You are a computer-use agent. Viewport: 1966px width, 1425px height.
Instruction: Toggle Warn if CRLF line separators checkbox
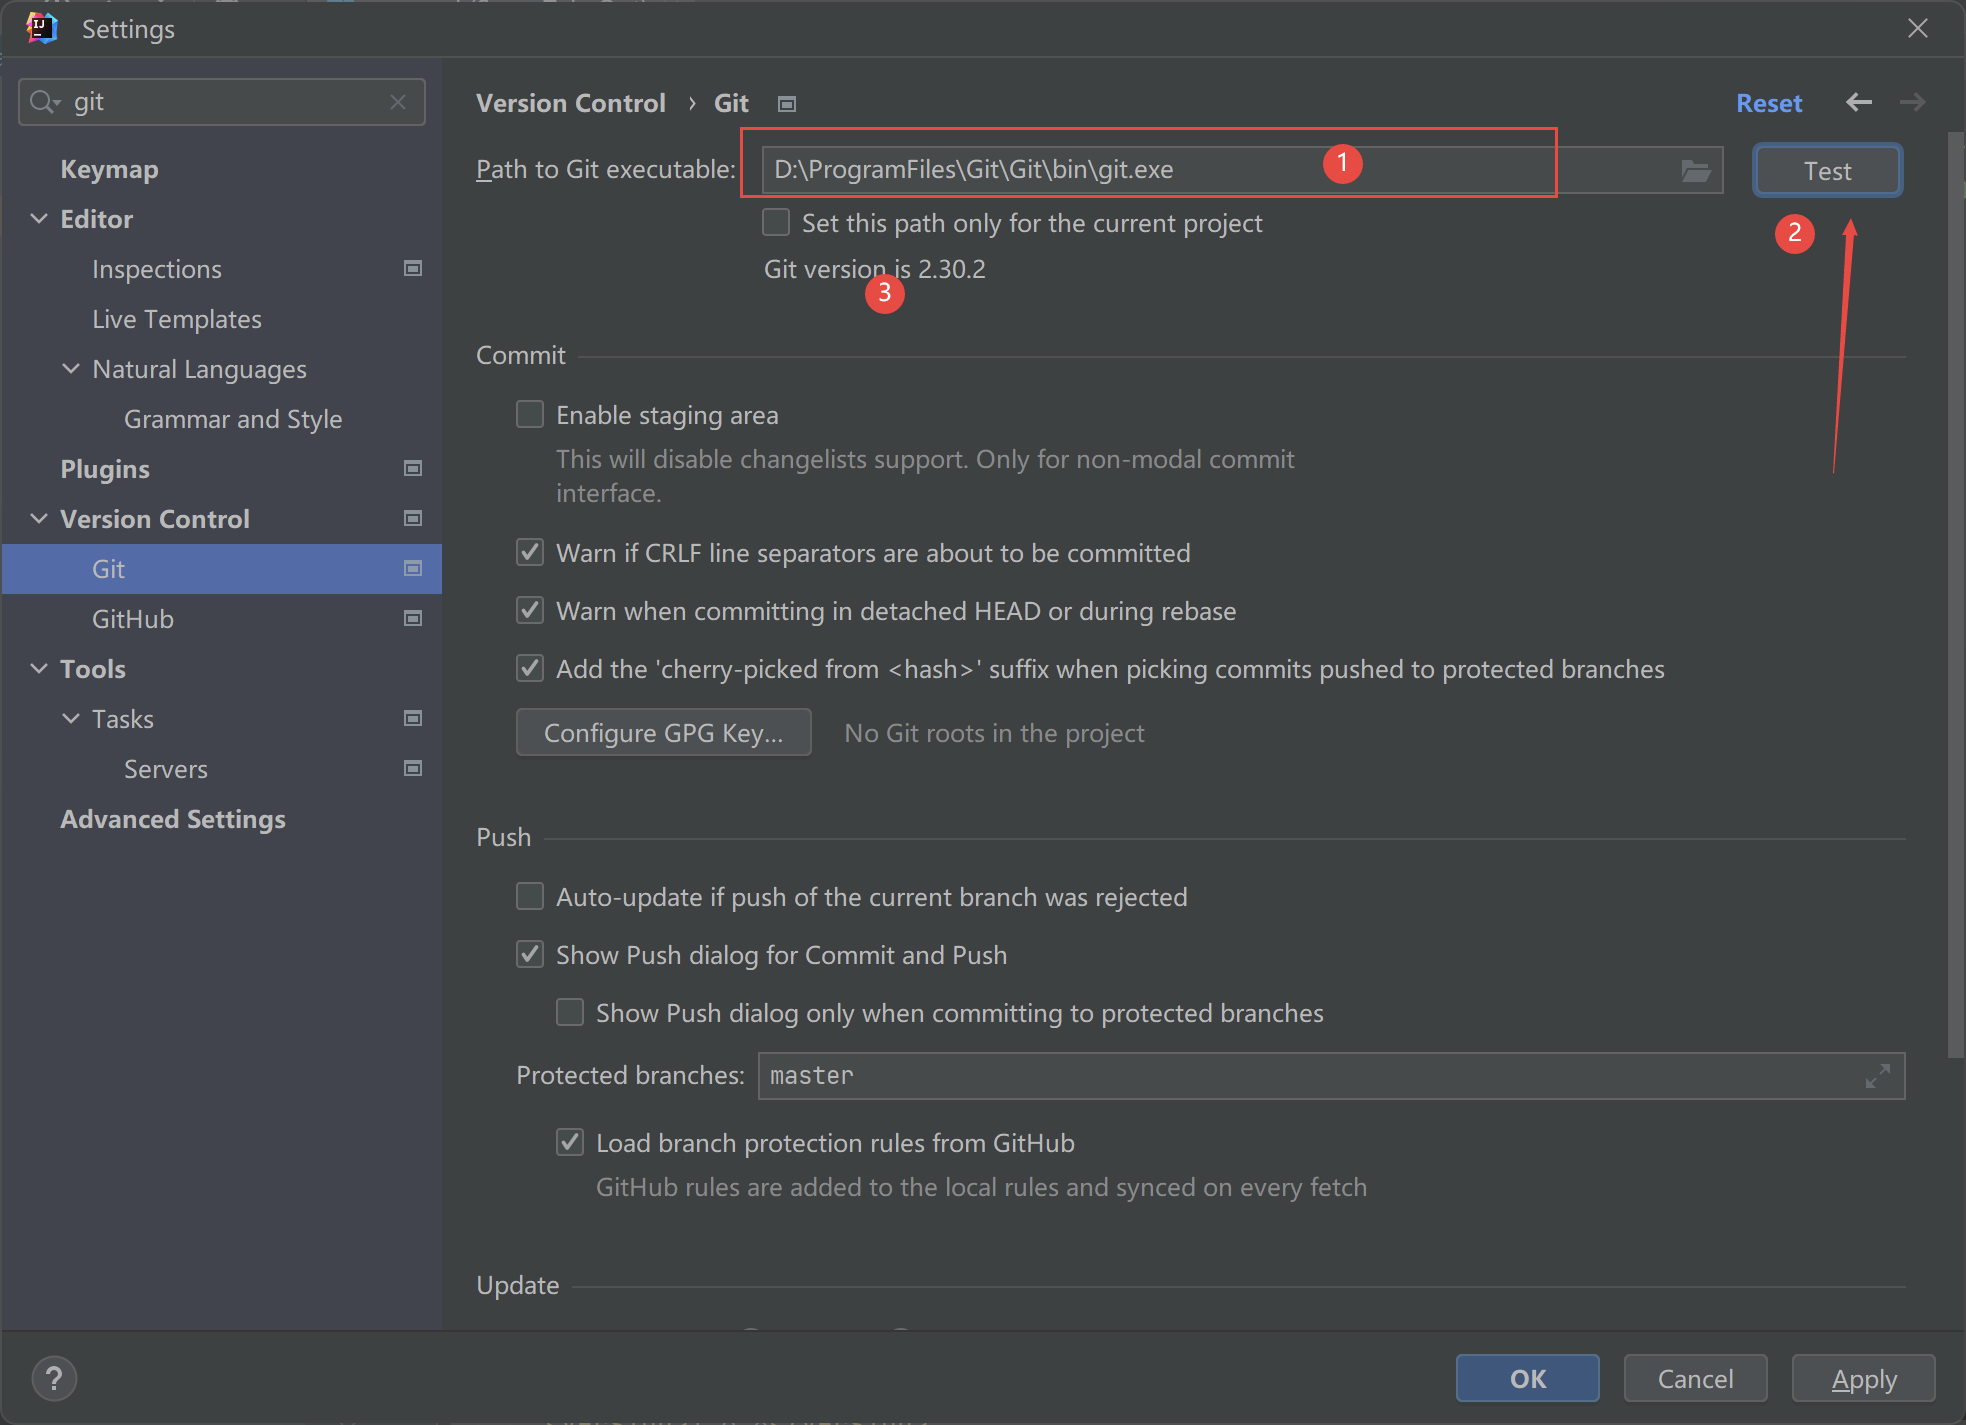point(530,552)
